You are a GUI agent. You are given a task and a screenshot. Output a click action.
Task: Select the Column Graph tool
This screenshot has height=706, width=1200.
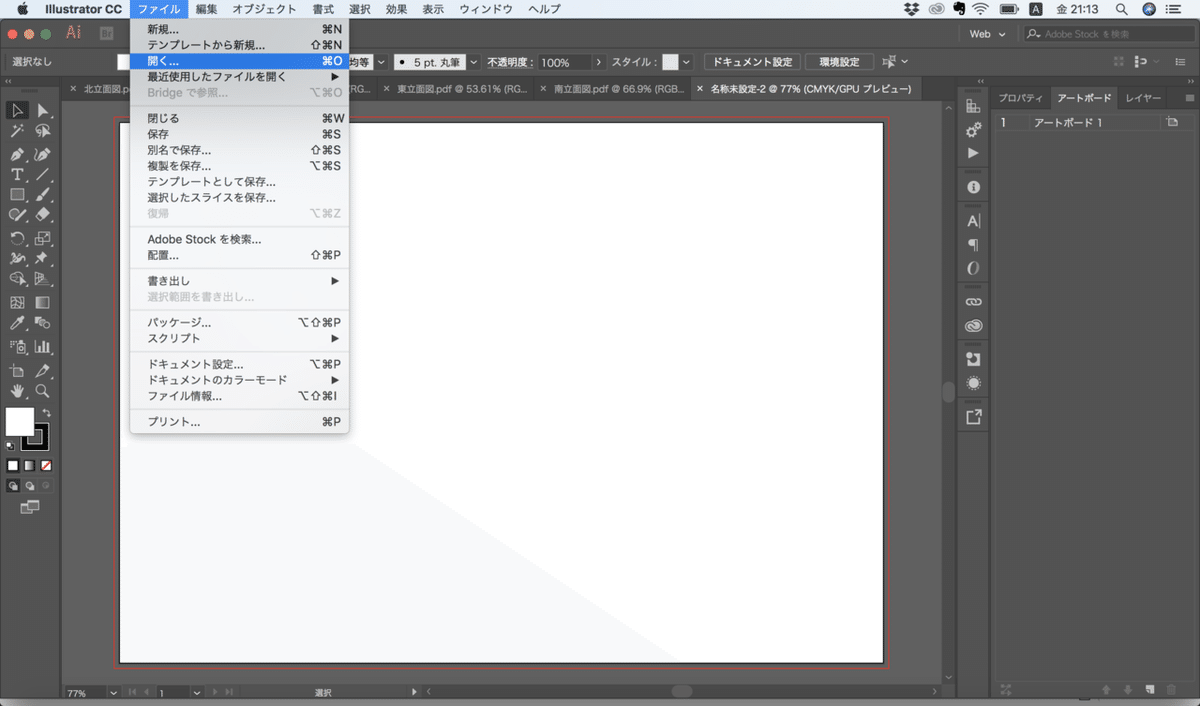click(x=42, y=347)
